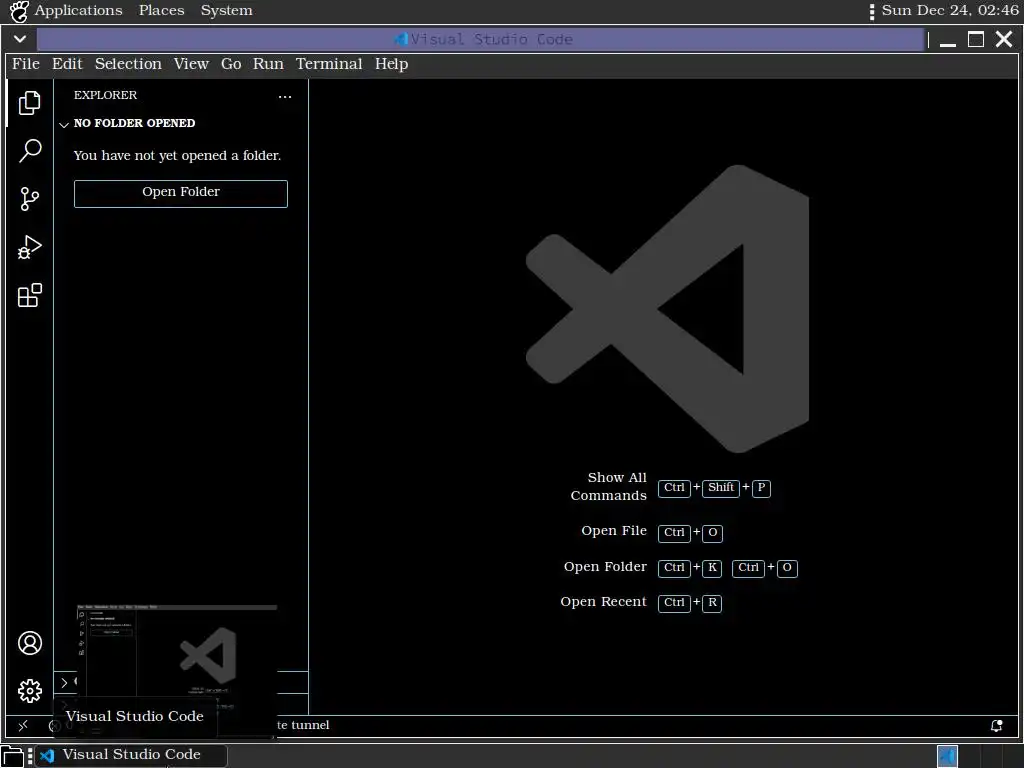Click the panel applet handle beside the clock

(x=872, y=11)
